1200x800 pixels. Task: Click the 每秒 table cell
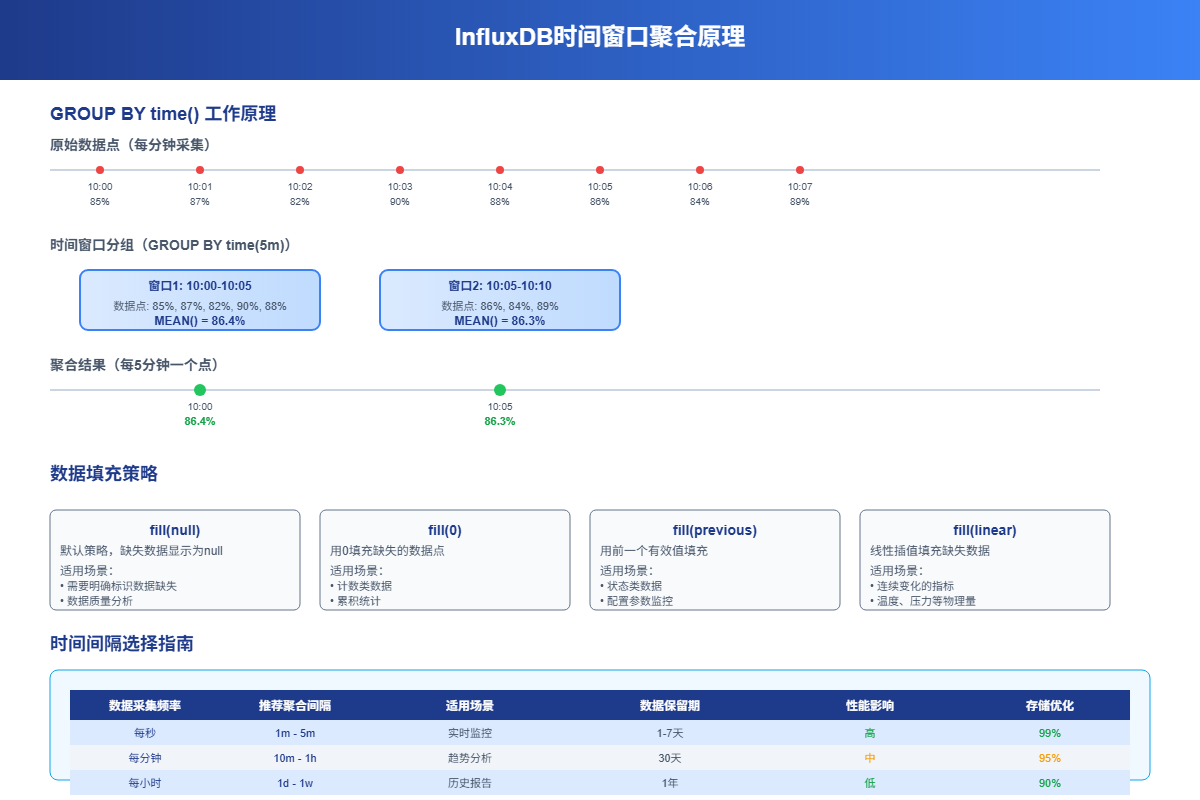click(x=145, y=733)
